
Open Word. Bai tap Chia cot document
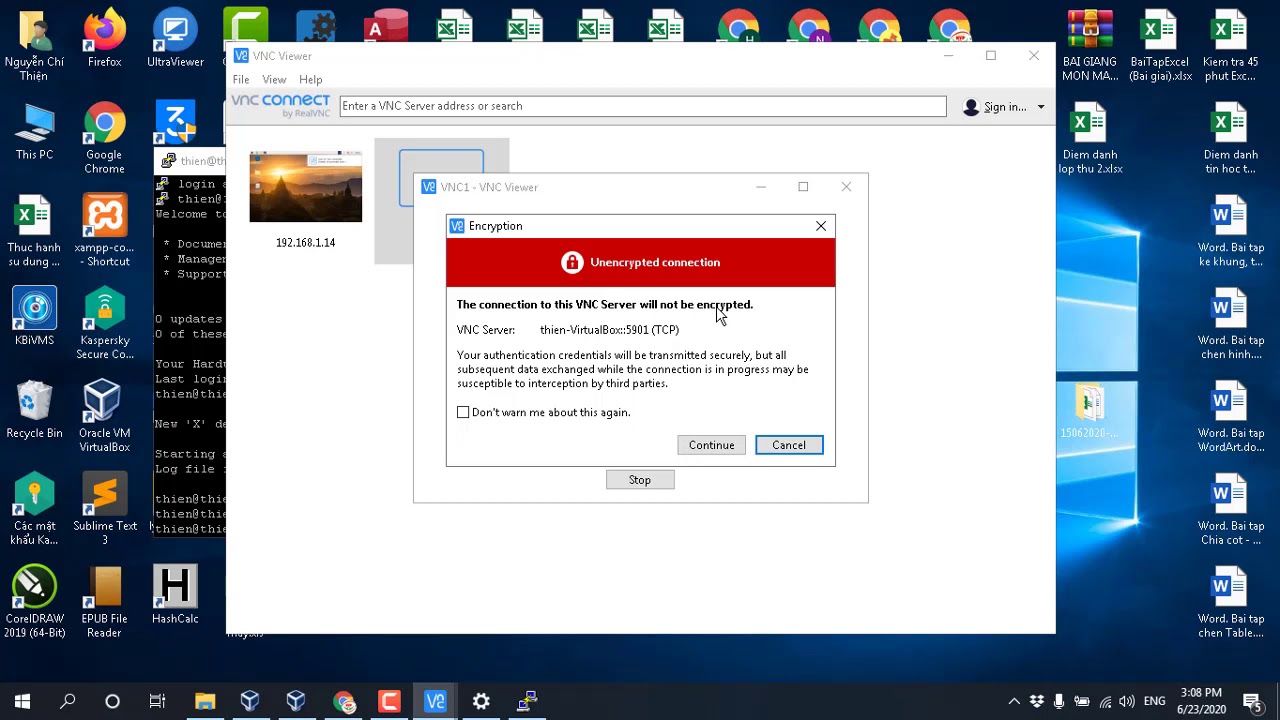click(1230, 511)
